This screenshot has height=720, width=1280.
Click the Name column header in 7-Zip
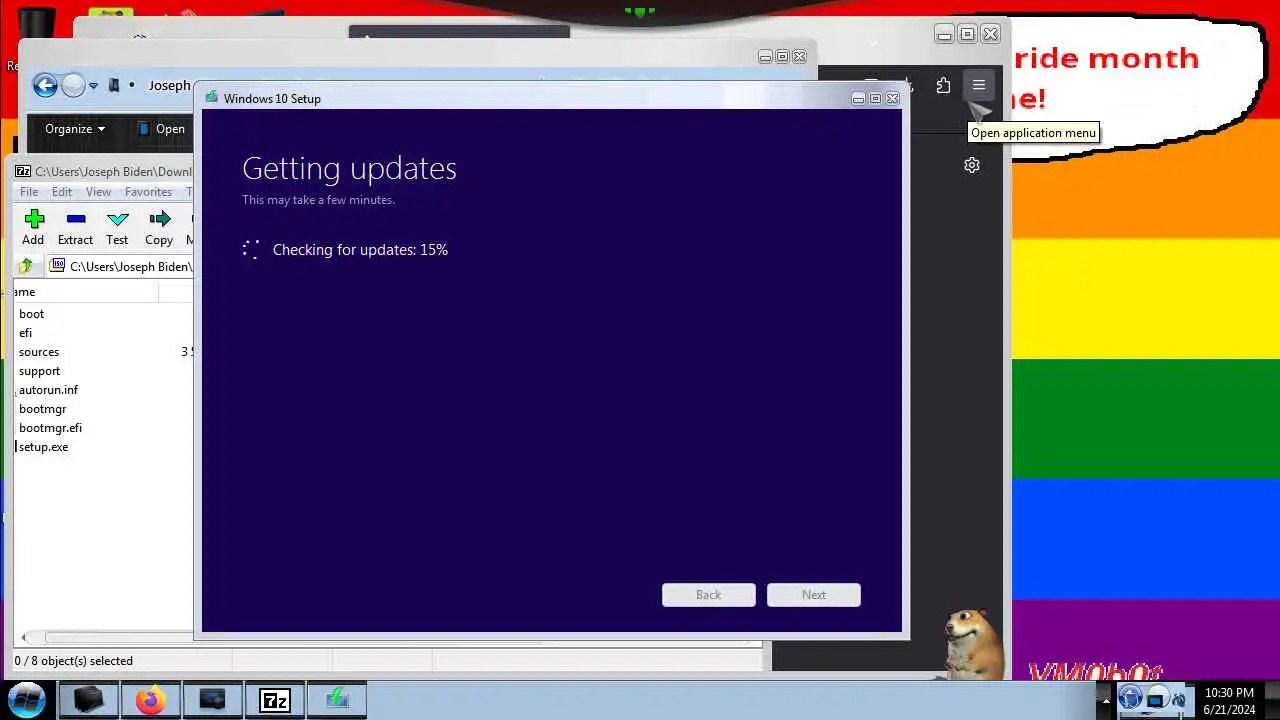tap(86, 292)
